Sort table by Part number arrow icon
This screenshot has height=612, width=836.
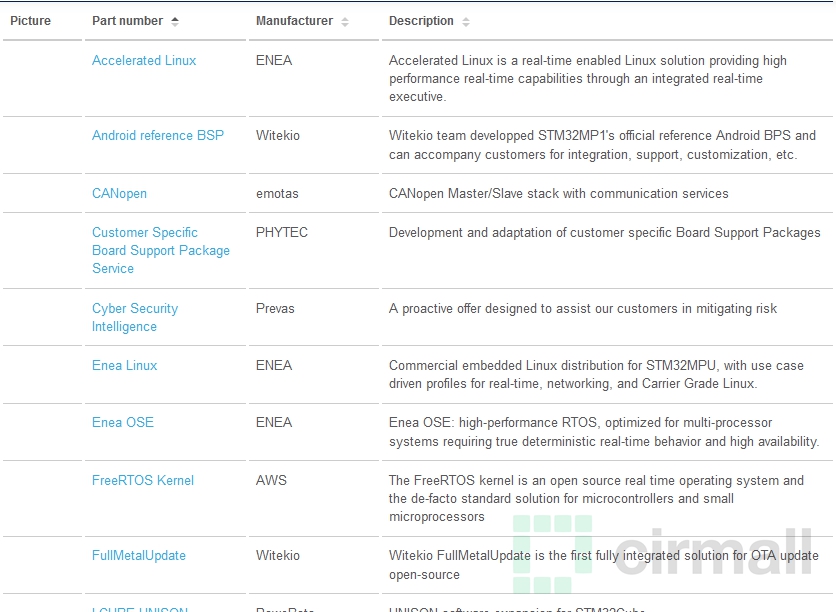point(175,21)
